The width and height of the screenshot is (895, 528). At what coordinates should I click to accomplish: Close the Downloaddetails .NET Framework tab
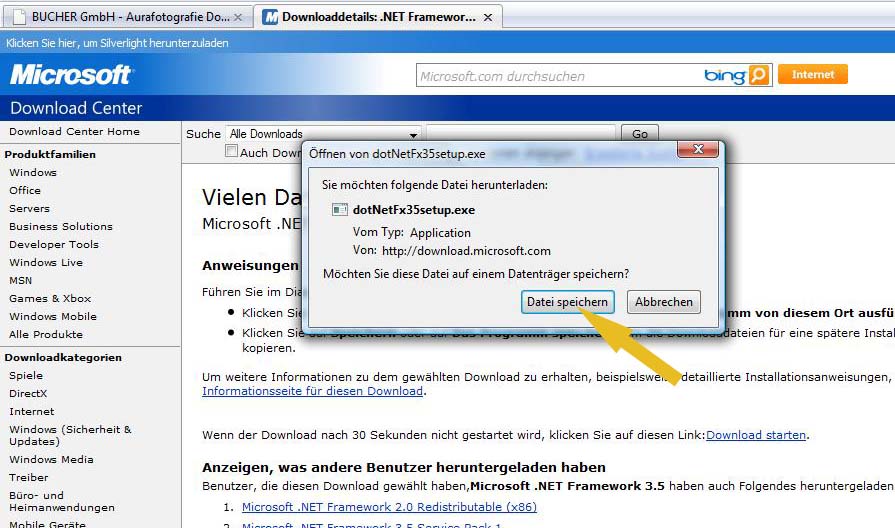(x=488, y=17)
